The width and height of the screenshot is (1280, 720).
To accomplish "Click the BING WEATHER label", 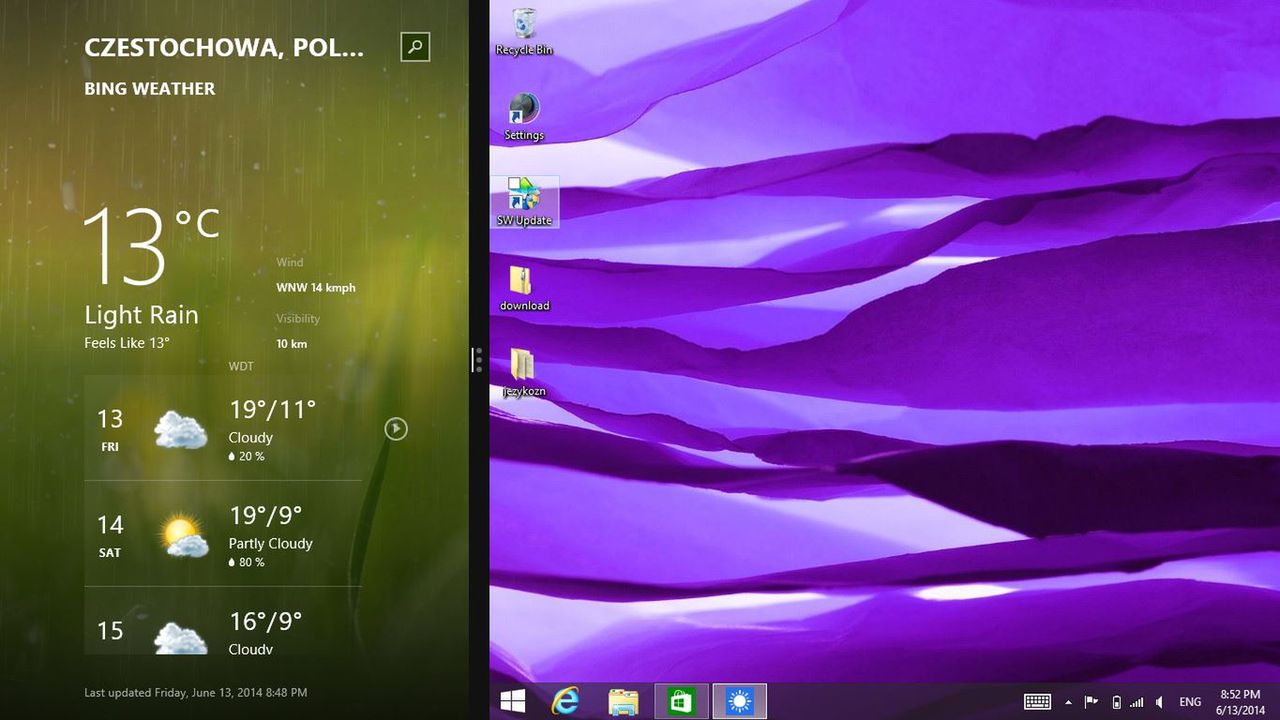I will click(150, 88).
